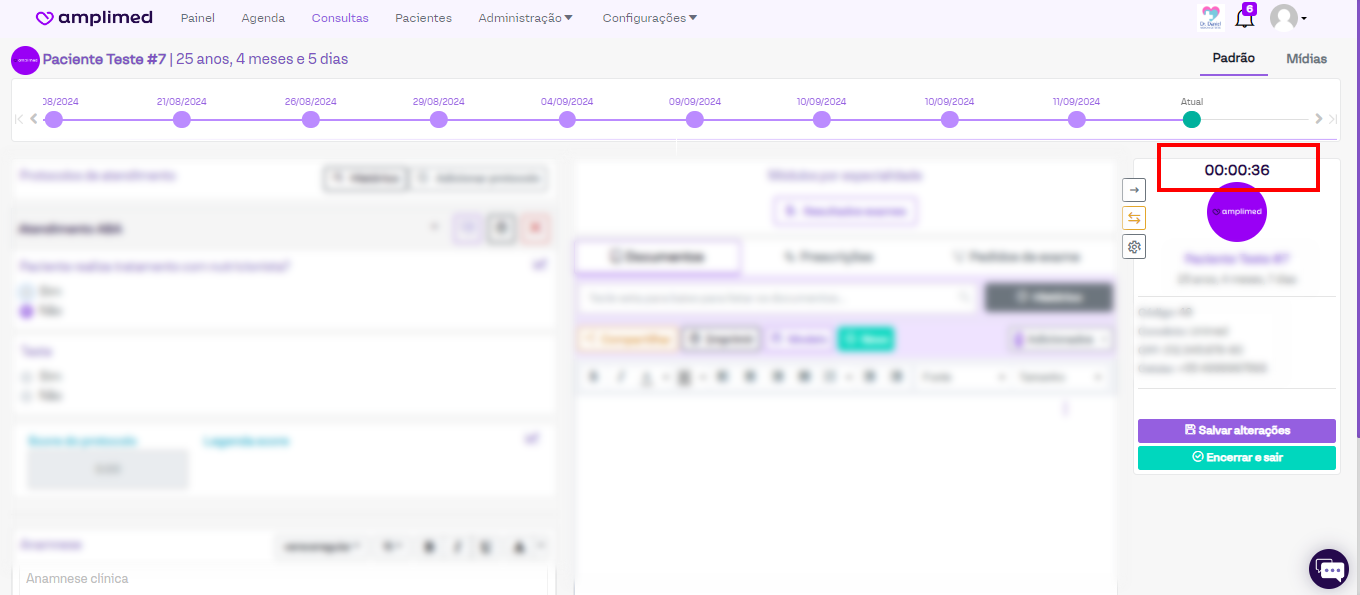Image resolution: width=1360 pixels, height=595 pixels.
Task: Click the gear icon beside patient card
Action: 1134,247
